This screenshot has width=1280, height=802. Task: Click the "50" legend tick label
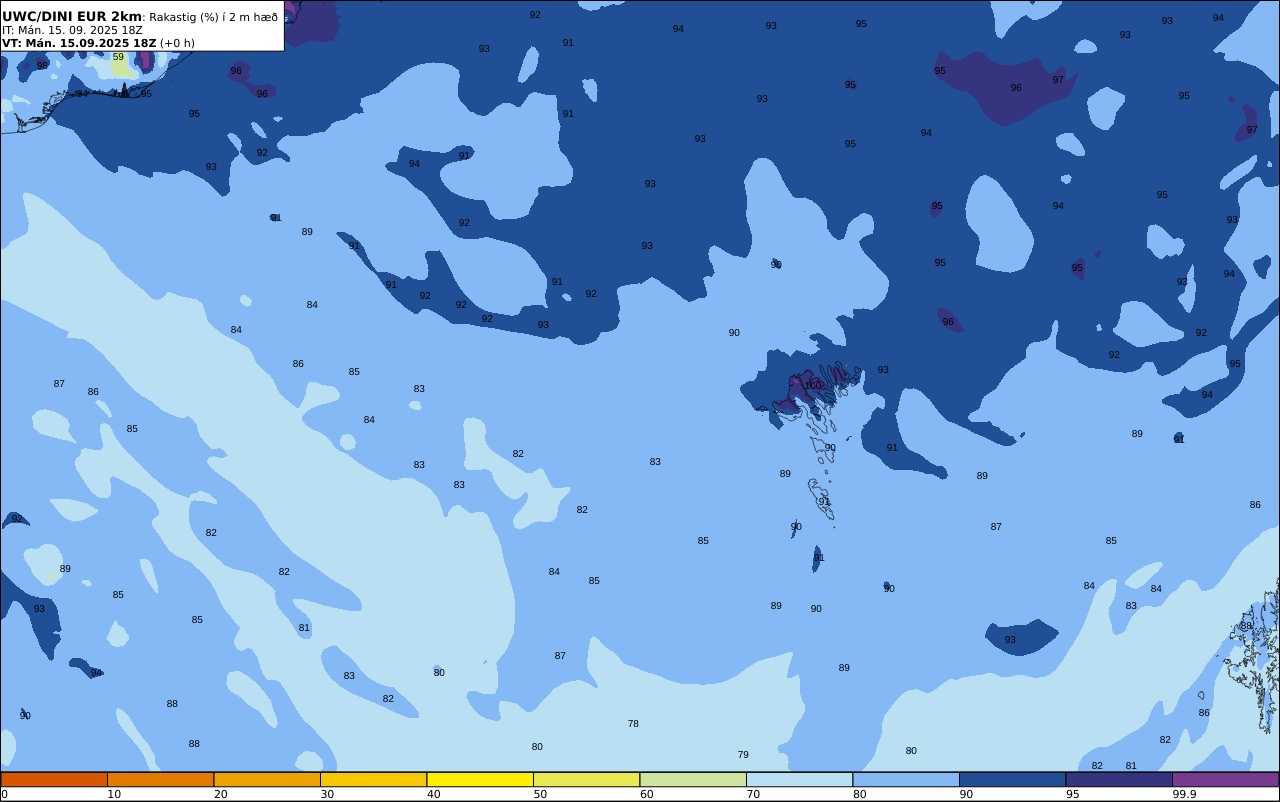pos(540,794)
